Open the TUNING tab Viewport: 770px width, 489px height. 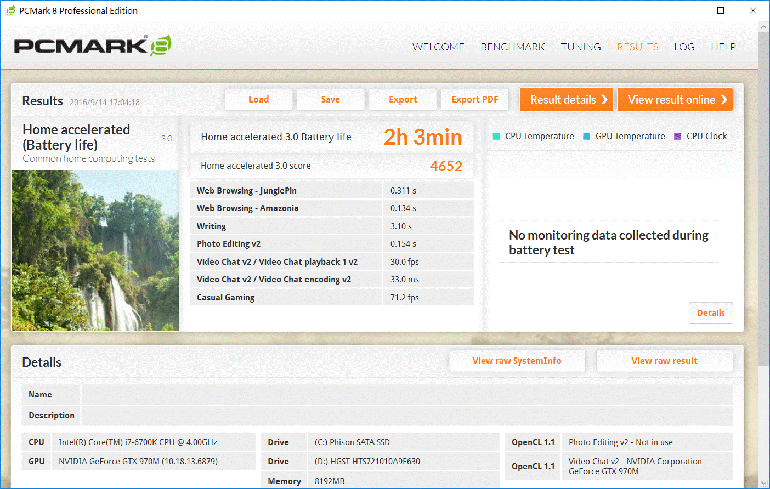click(x=581, y=47)
